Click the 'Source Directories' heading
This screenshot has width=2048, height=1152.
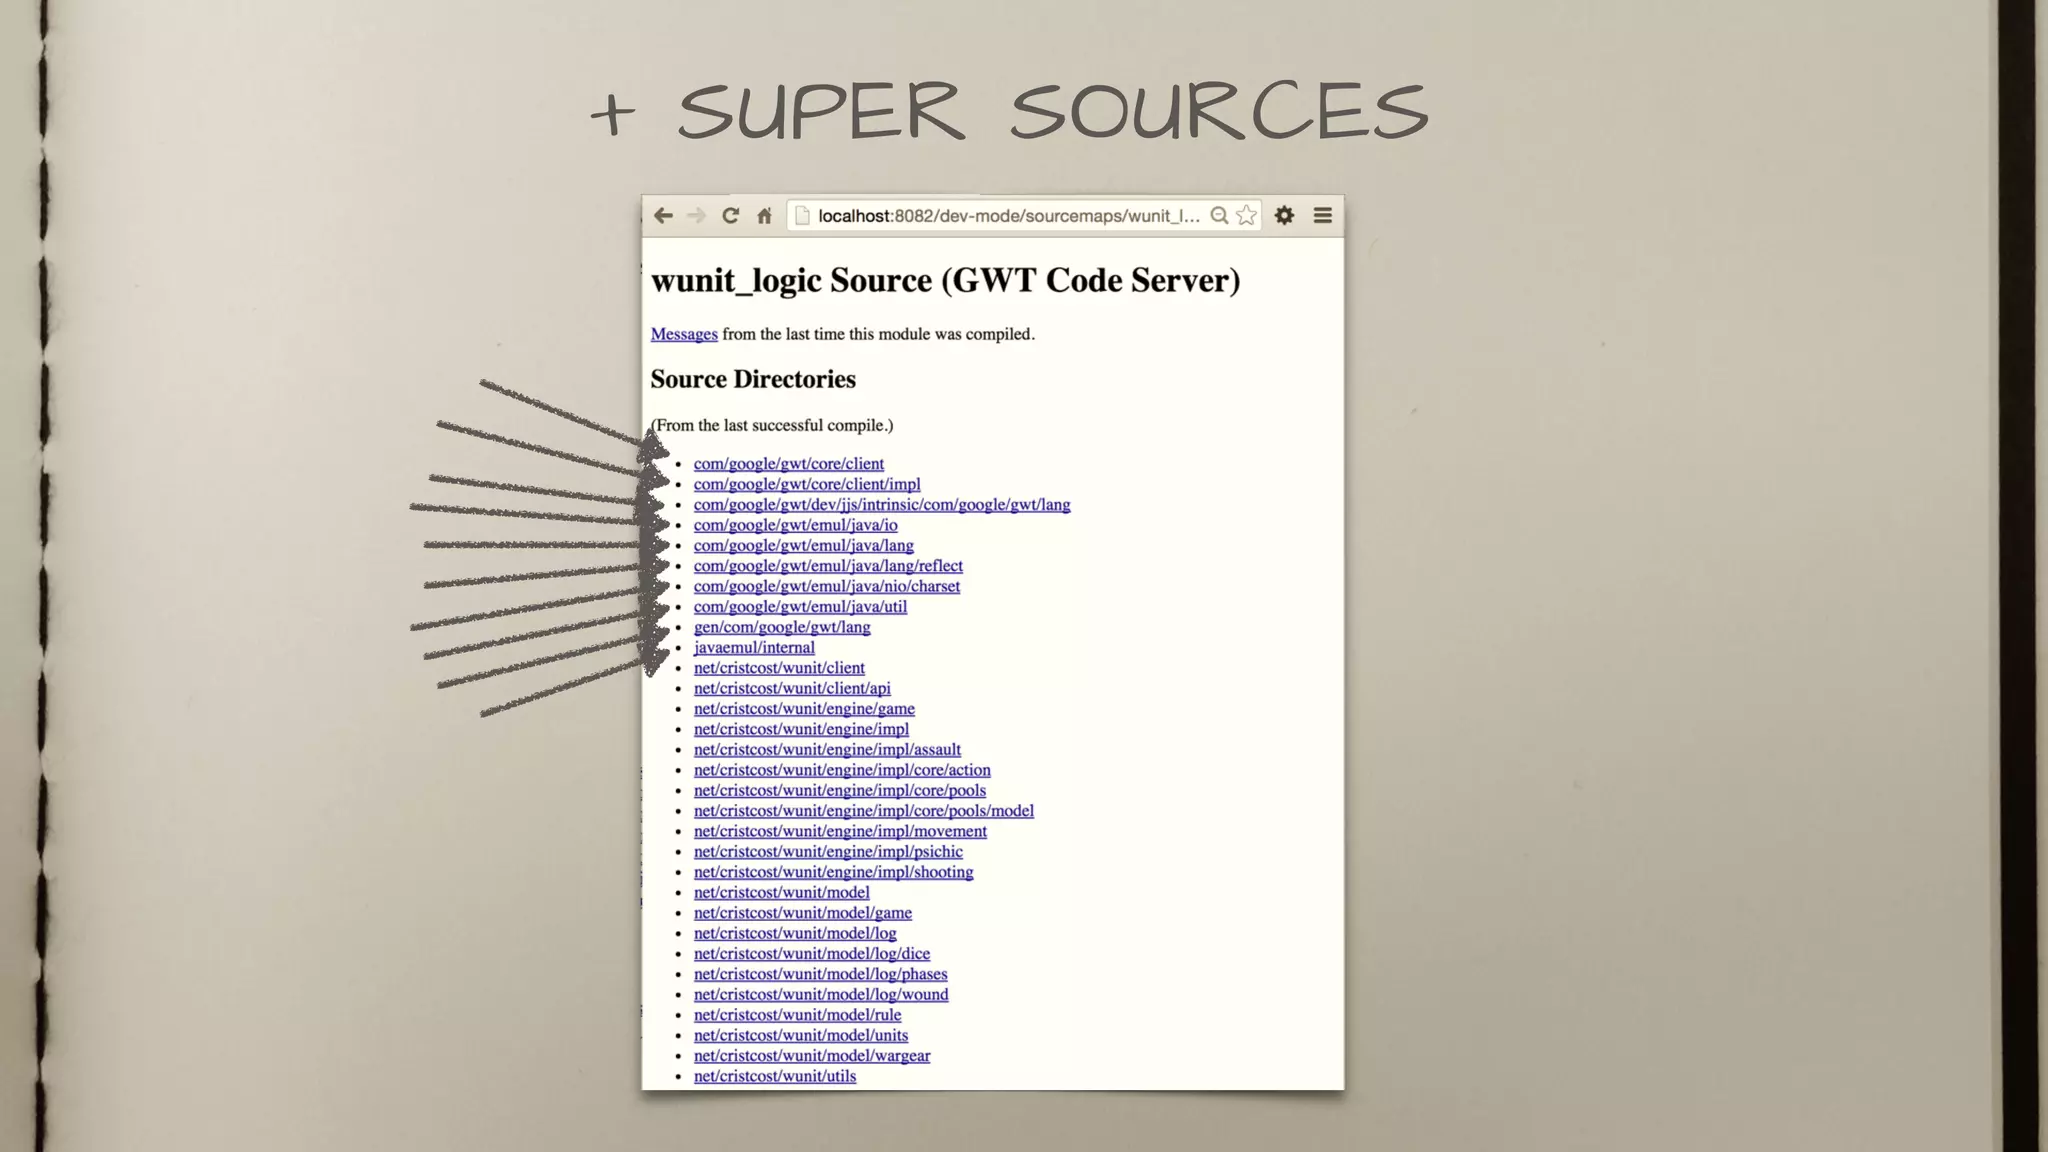pyautogui.click(x=753, y=379)
